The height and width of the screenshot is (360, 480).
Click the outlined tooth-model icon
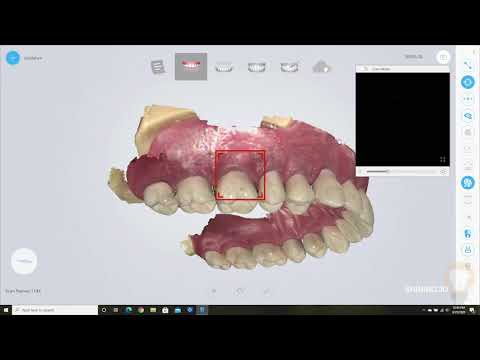468,249
